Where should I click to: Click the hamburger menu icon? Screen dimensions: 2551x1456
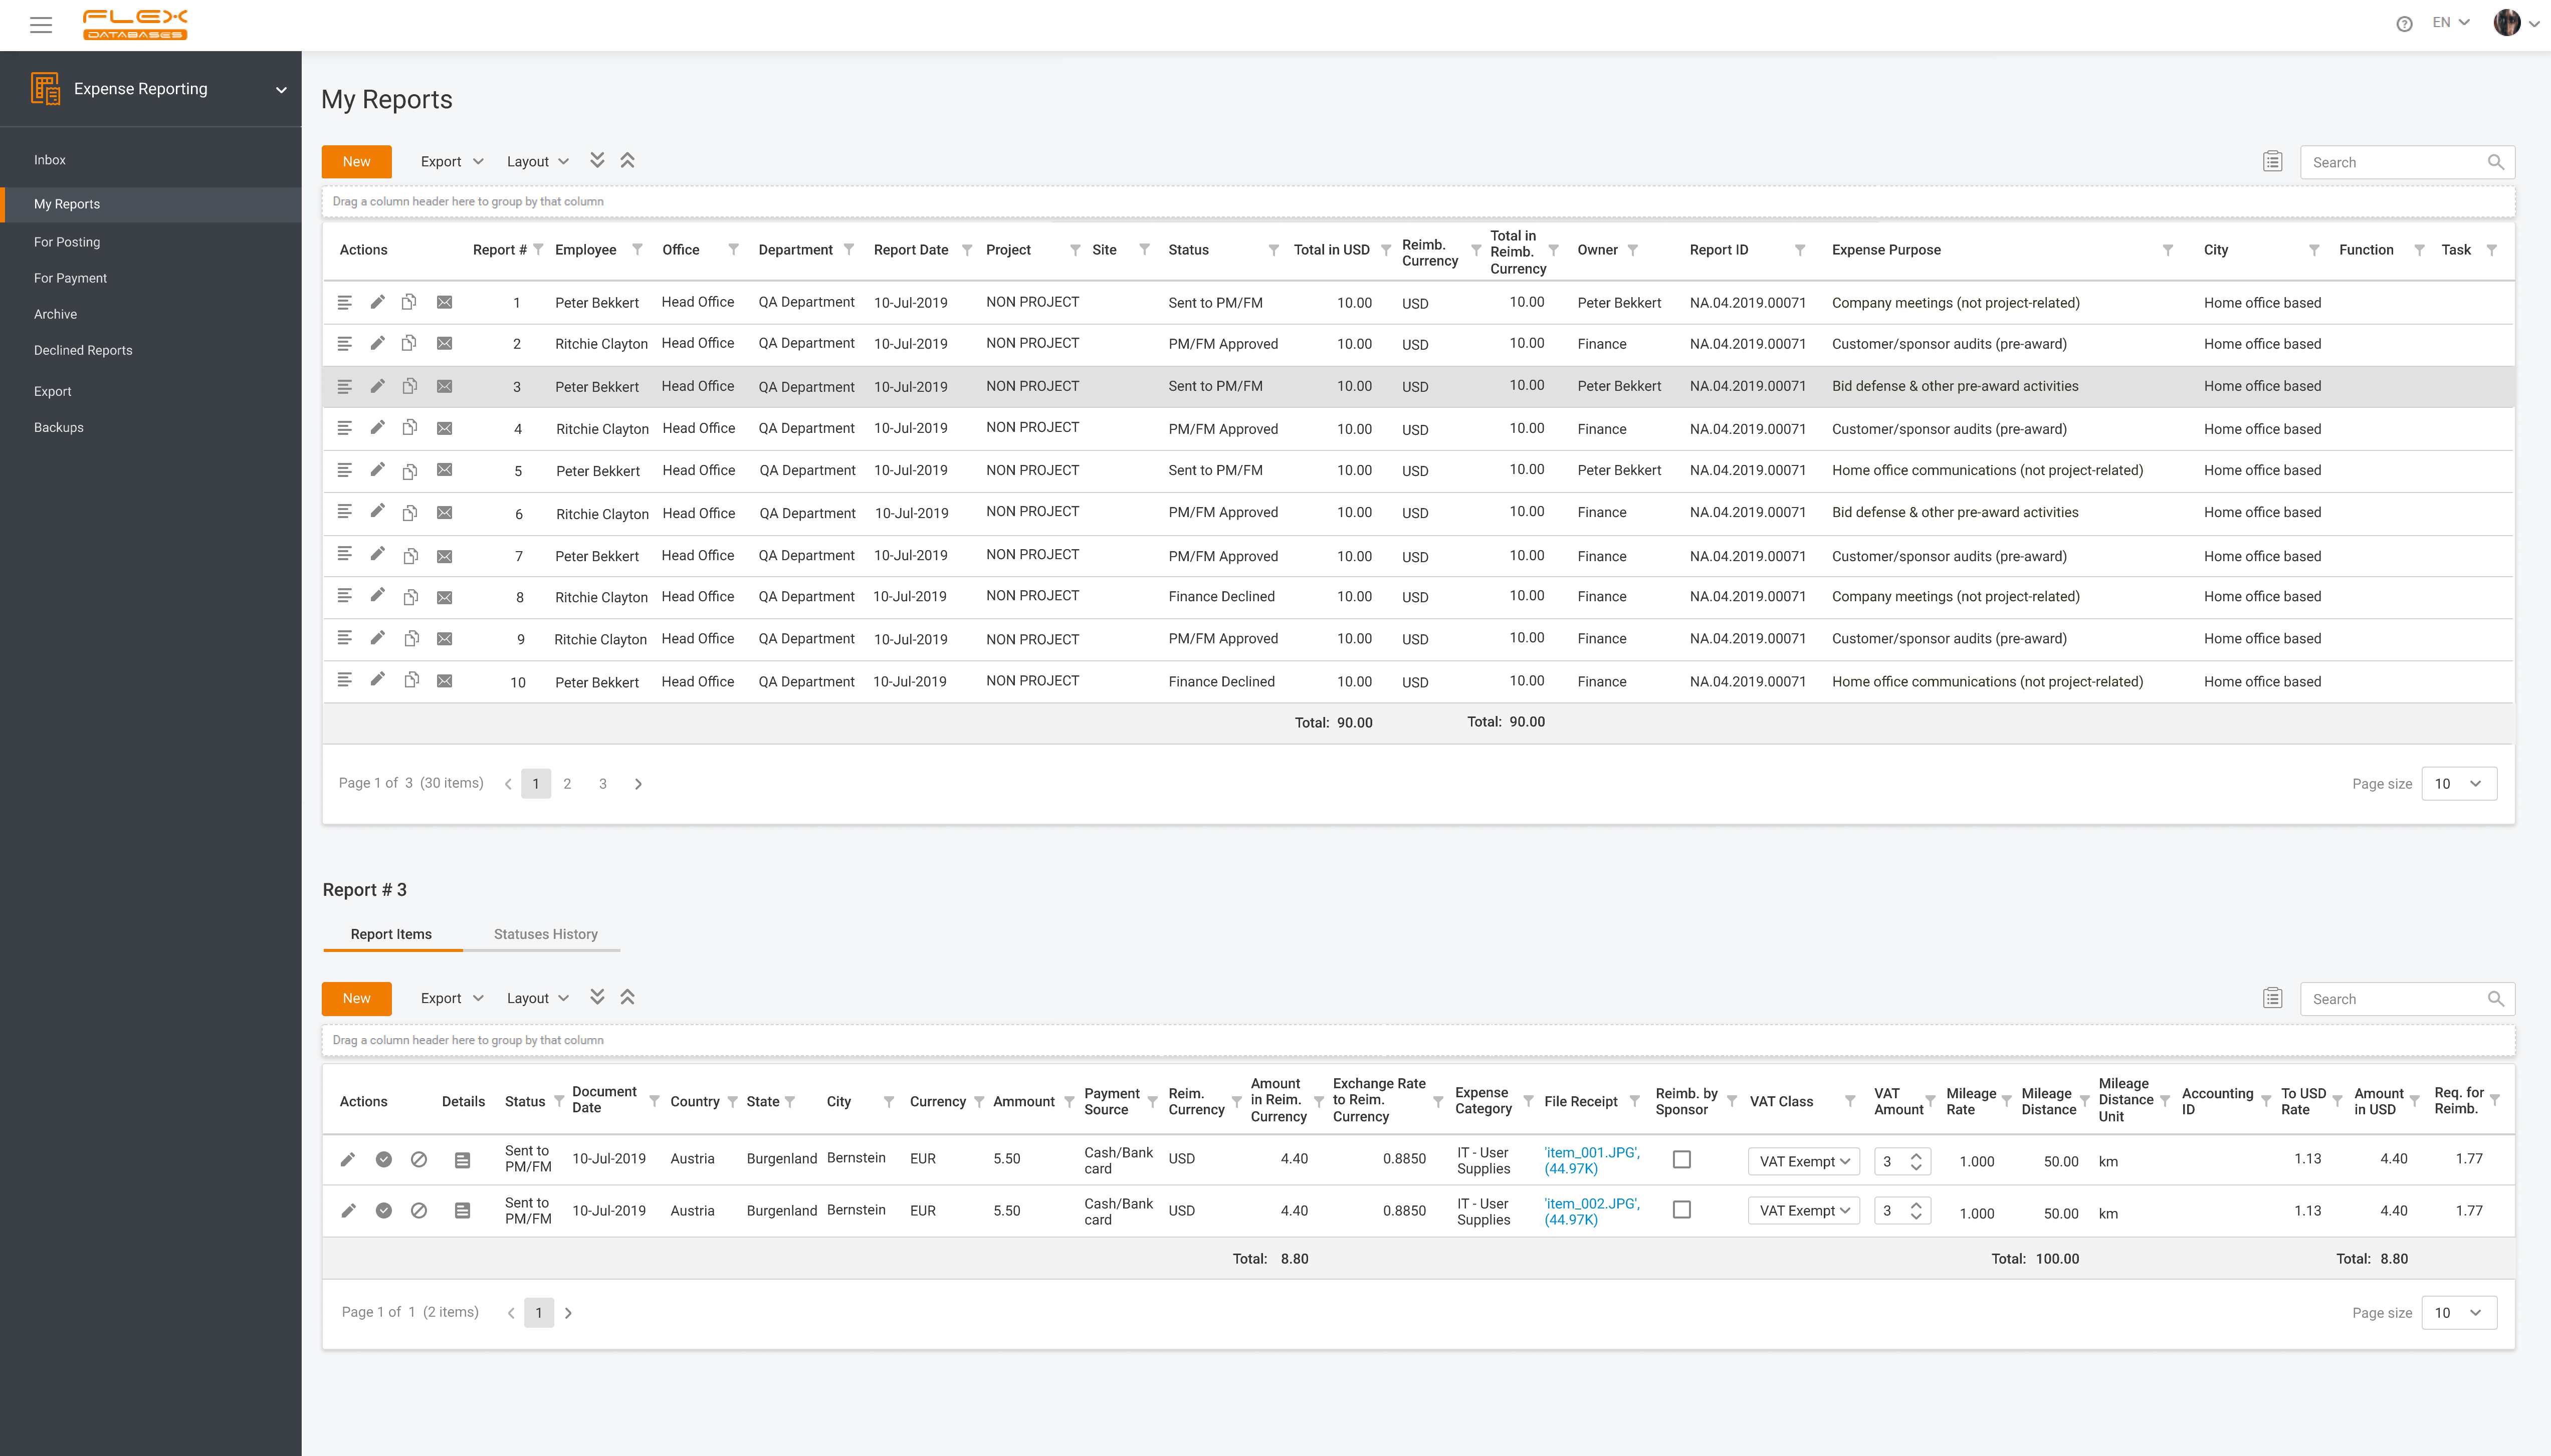click(41, 25)
